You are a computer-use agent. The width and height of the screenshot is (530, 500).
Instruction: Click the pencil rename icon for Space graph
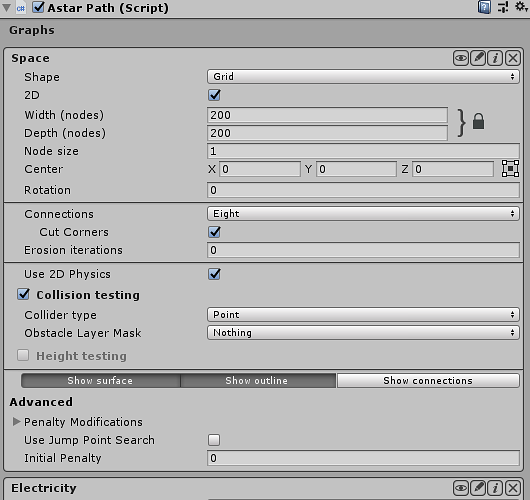(x=478, y=58)
